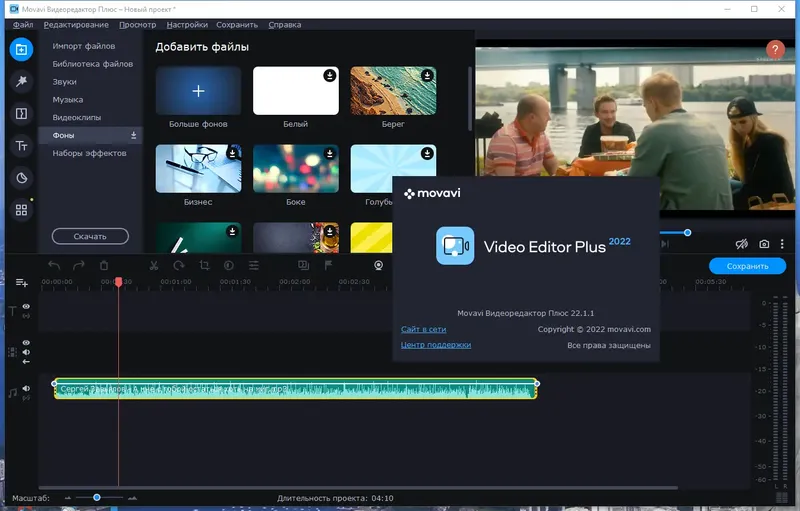Image resolution: width=800 pixels, height=511 pixels.
Task: Click arrow icon on video track
Action: 26,362
